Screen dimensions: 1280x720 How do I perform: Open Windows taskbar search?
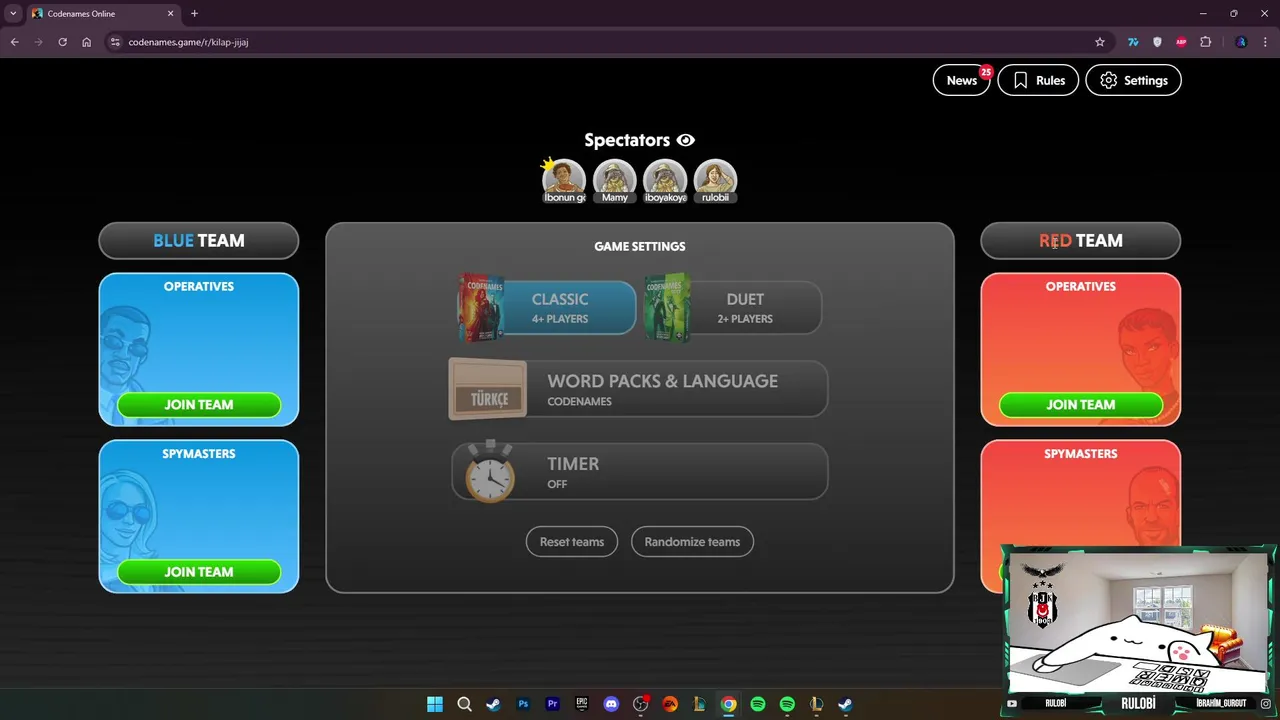[464, 704]
